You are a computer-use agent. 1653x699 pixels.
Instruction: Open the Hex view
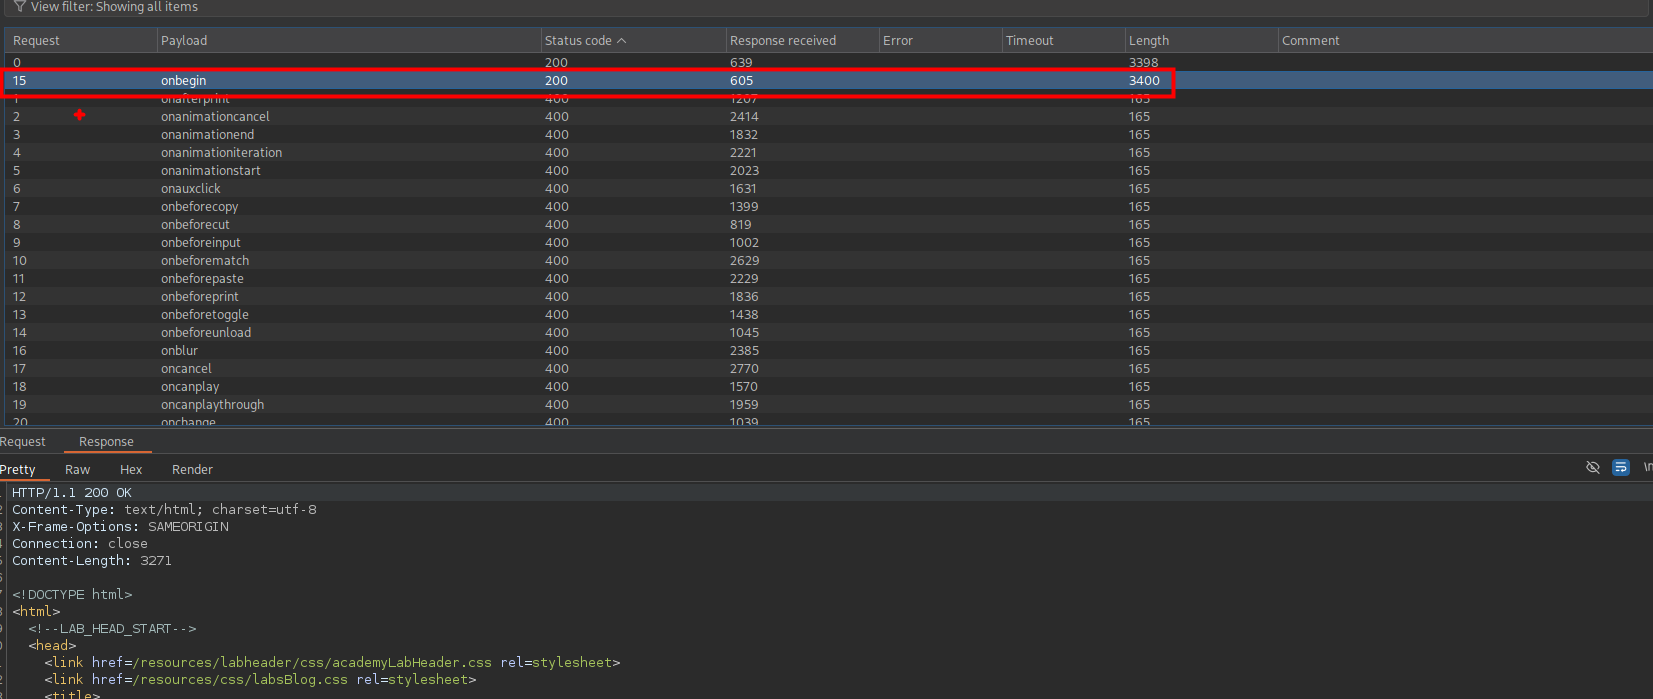(131, 470)
